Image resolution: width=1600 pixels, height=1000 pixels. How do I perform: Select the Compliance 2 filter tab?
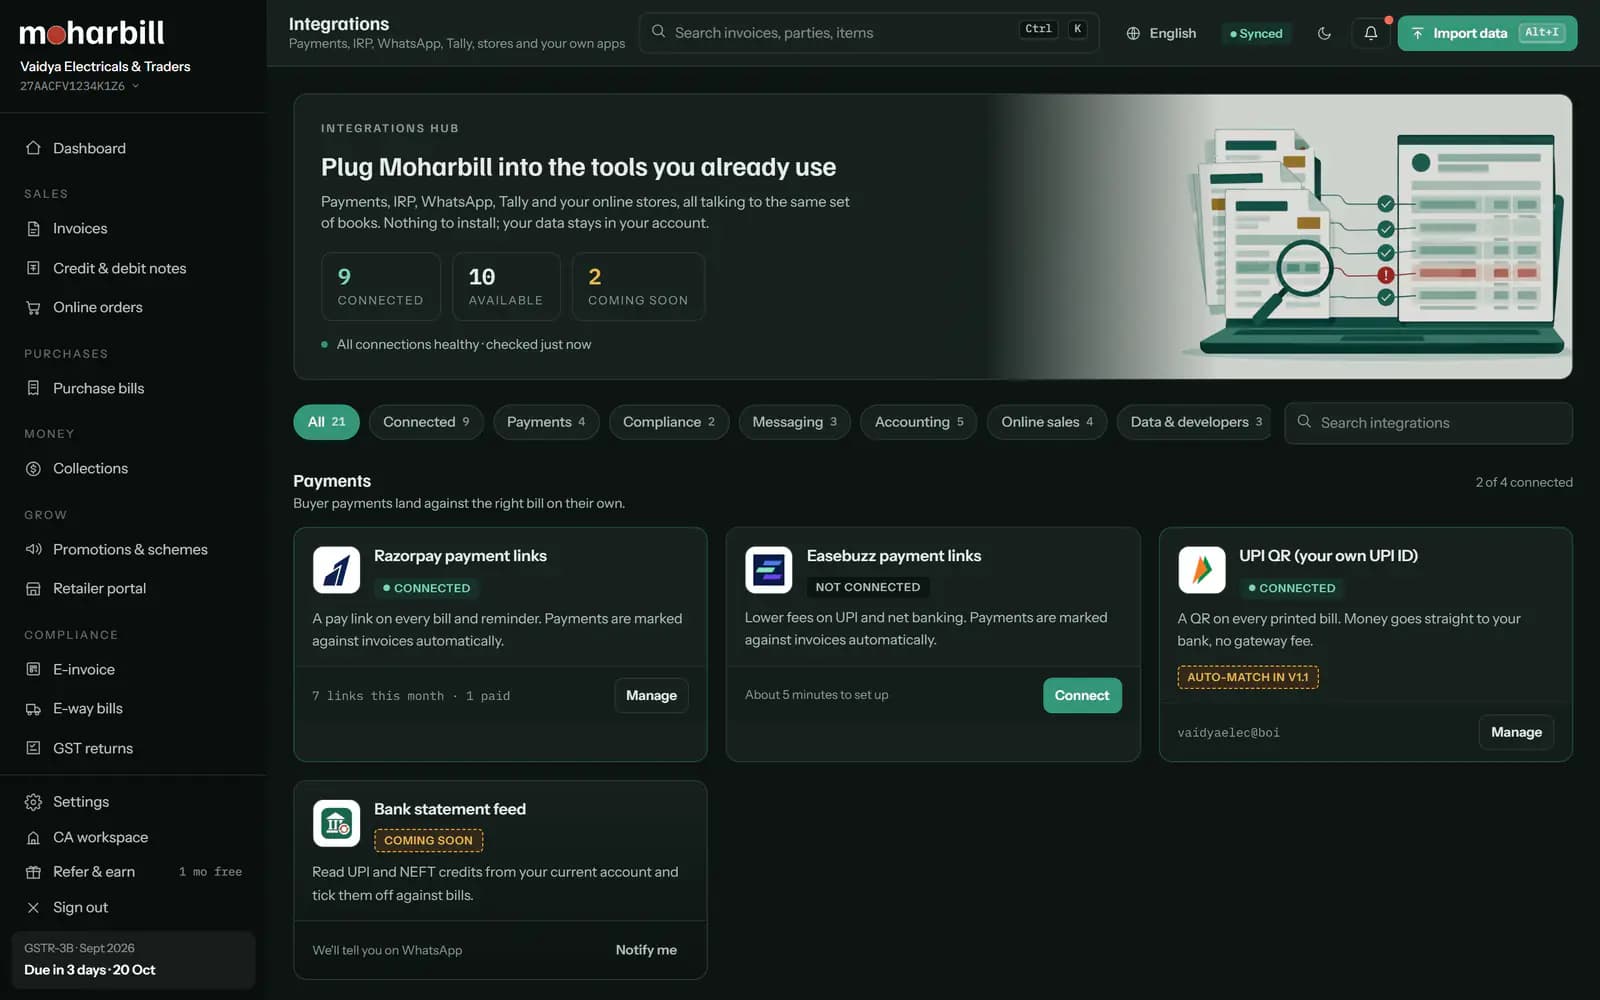pyautogui.click(x=669, y=422)
